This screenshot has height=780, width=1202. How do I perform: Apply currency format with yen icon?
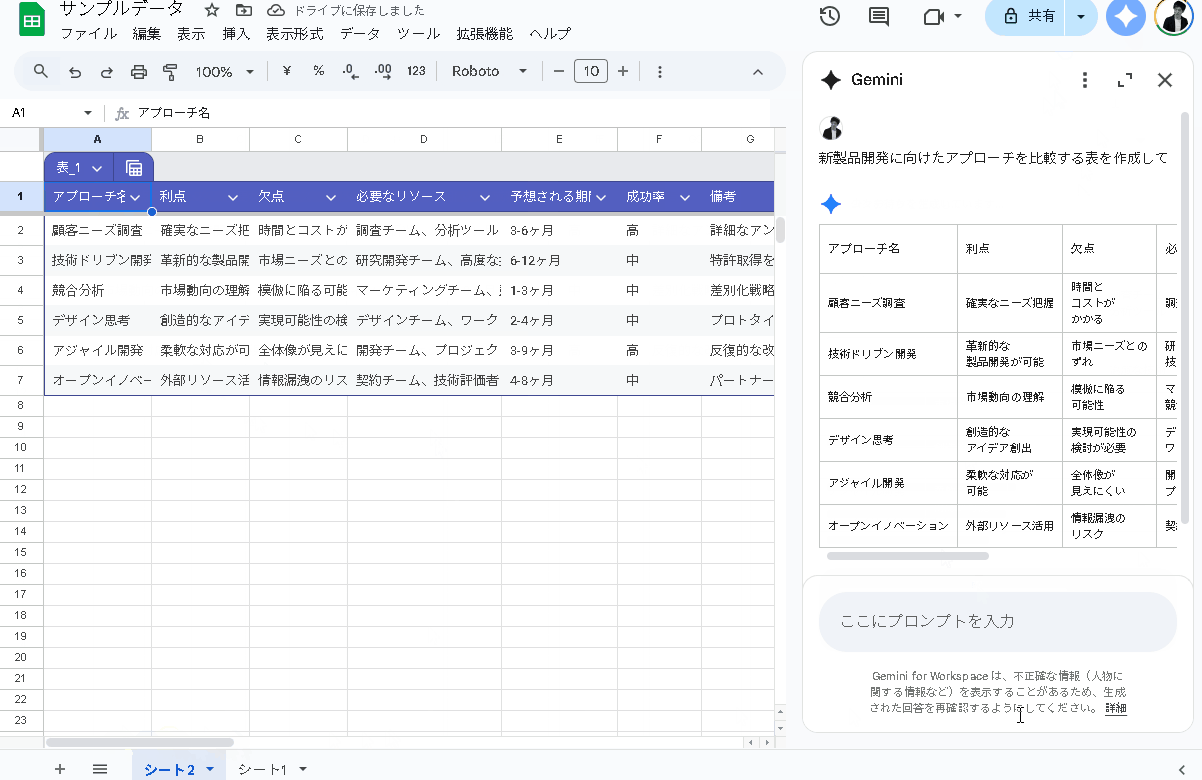[286, 71]
